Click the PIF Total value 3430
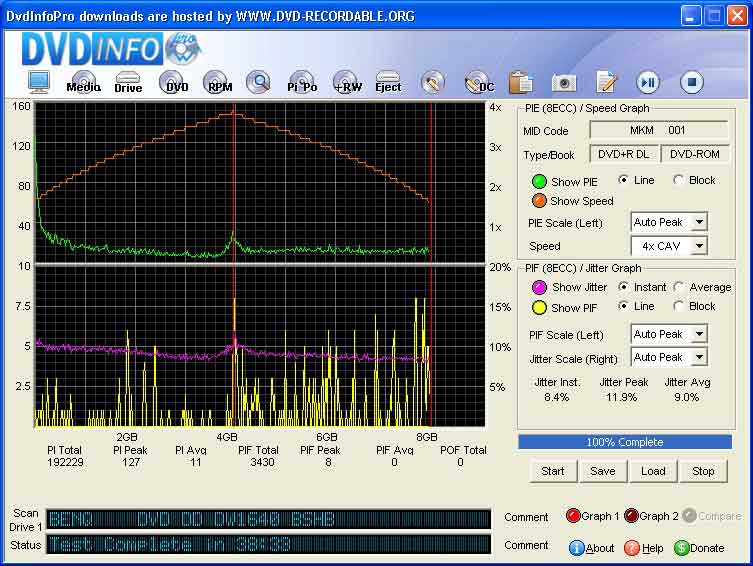Image resolution: width=753 pixels, height=566 pixels. click(x=262, y=462)
